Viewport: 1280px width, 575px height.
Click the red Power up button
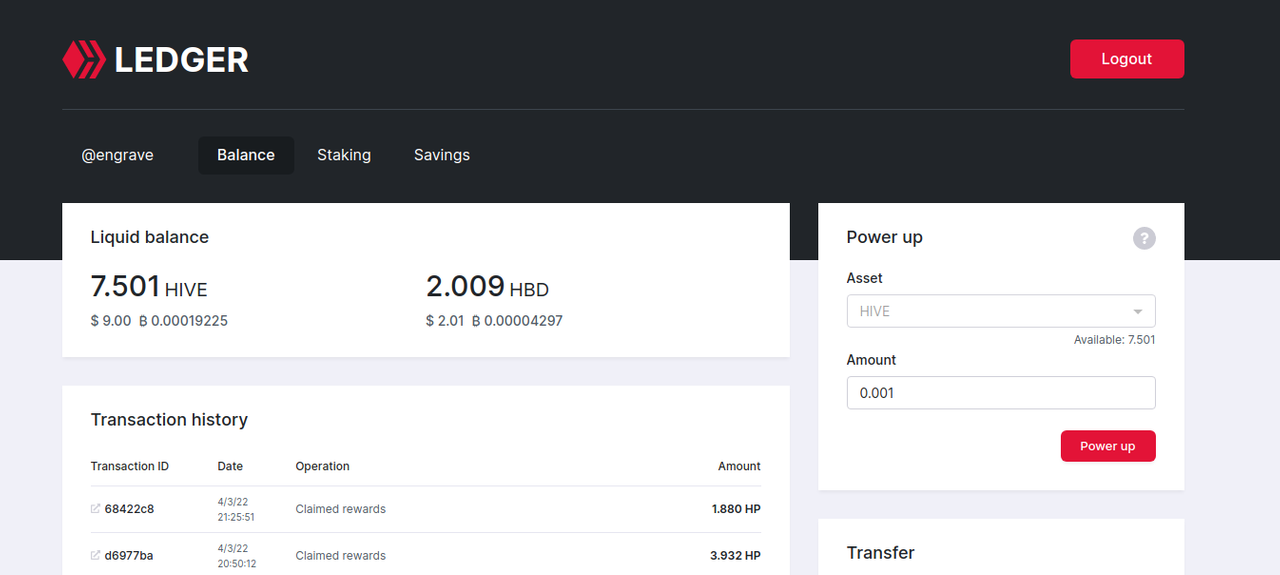click(1108, 446)
